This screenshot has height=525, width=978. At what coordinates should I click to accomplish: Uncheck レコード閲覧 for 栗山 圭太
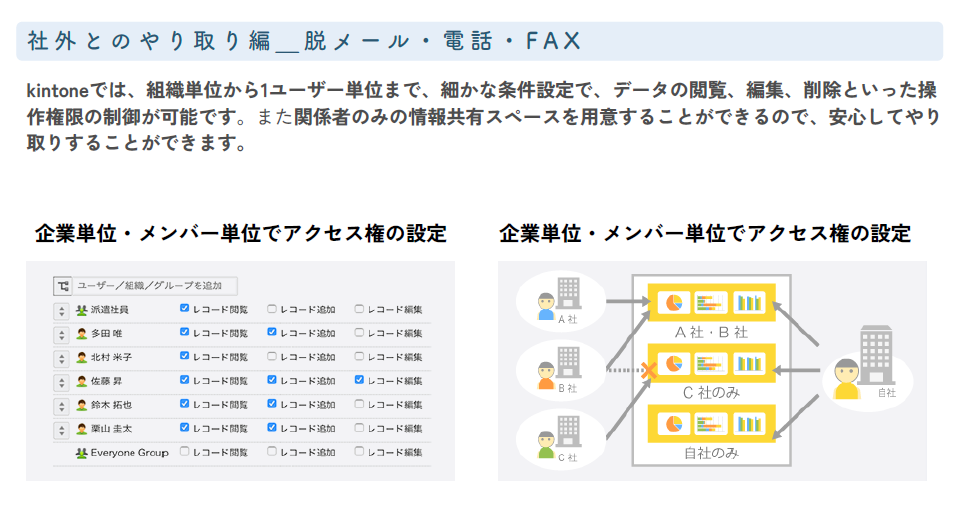pyautogui.click(x=184, y=428)
